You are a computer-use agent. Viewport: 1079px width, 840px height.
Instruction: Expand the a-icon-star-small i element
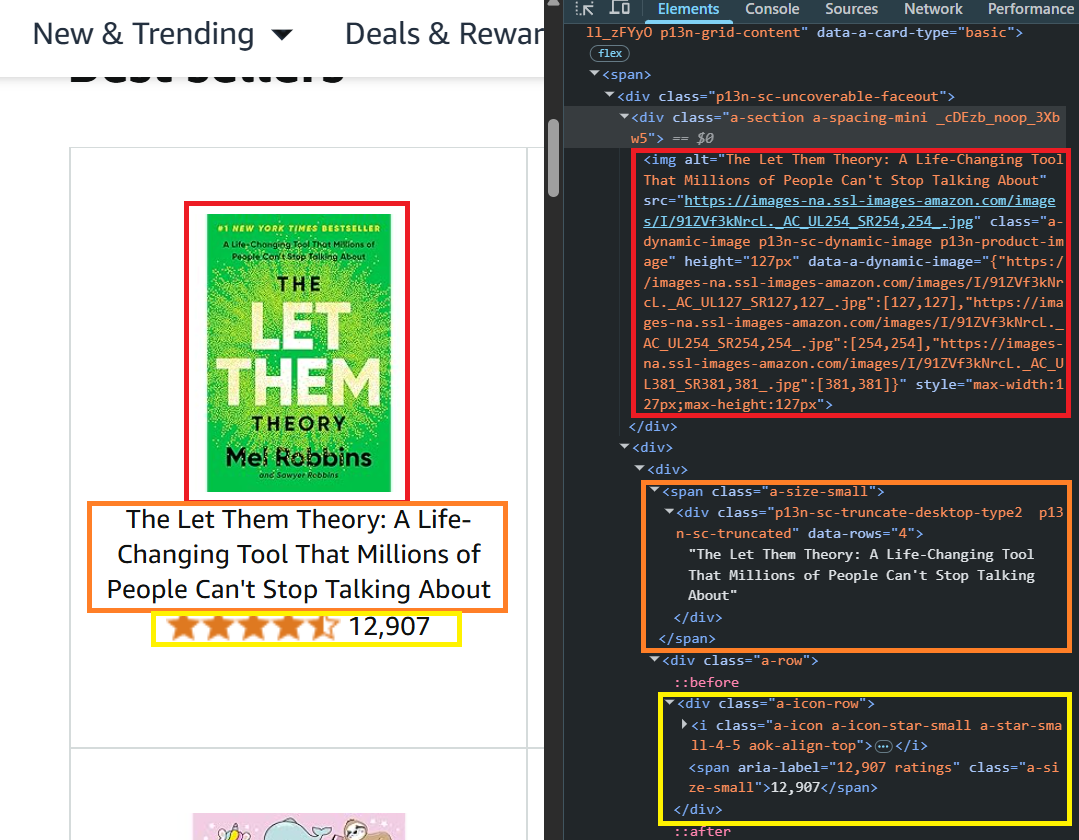click(684, 724)
